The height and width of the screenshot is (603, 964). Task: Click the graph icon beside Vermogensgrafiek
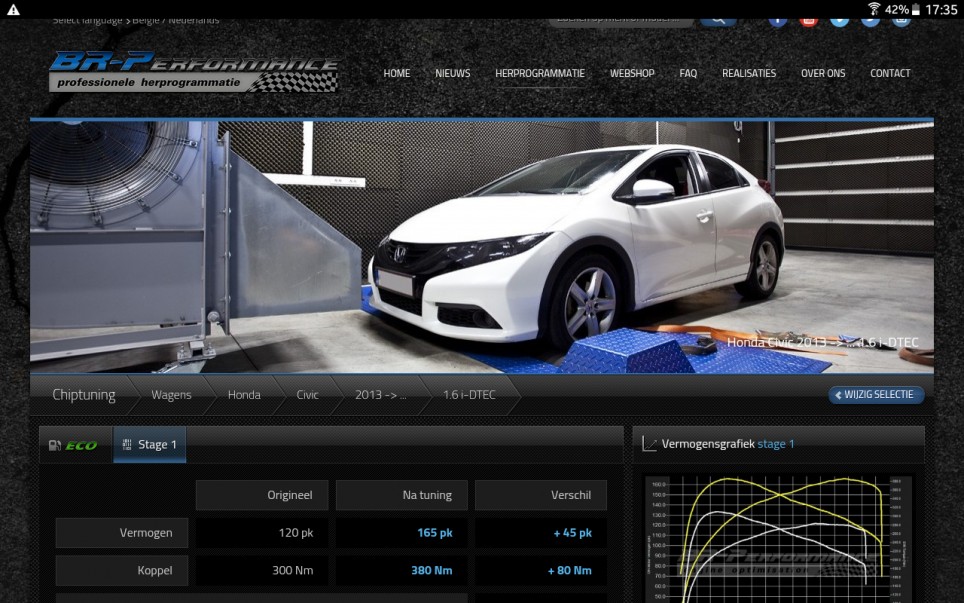649,443
